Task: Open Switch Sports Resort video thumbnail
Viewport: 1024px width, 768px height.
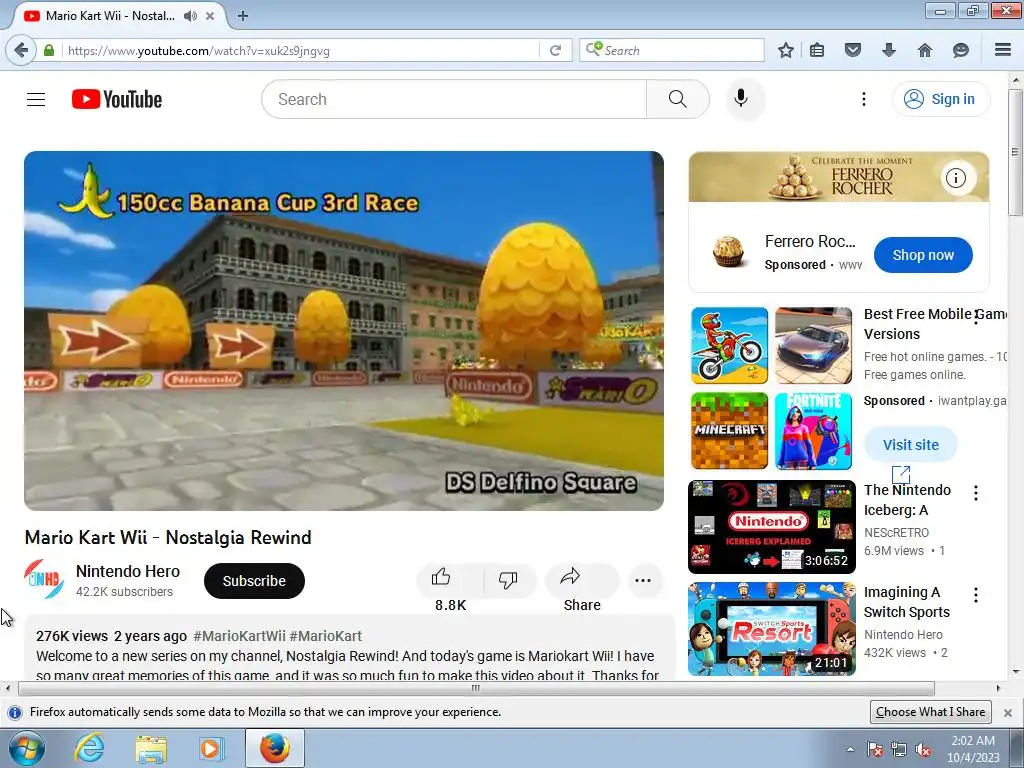Action: [771, 629]
